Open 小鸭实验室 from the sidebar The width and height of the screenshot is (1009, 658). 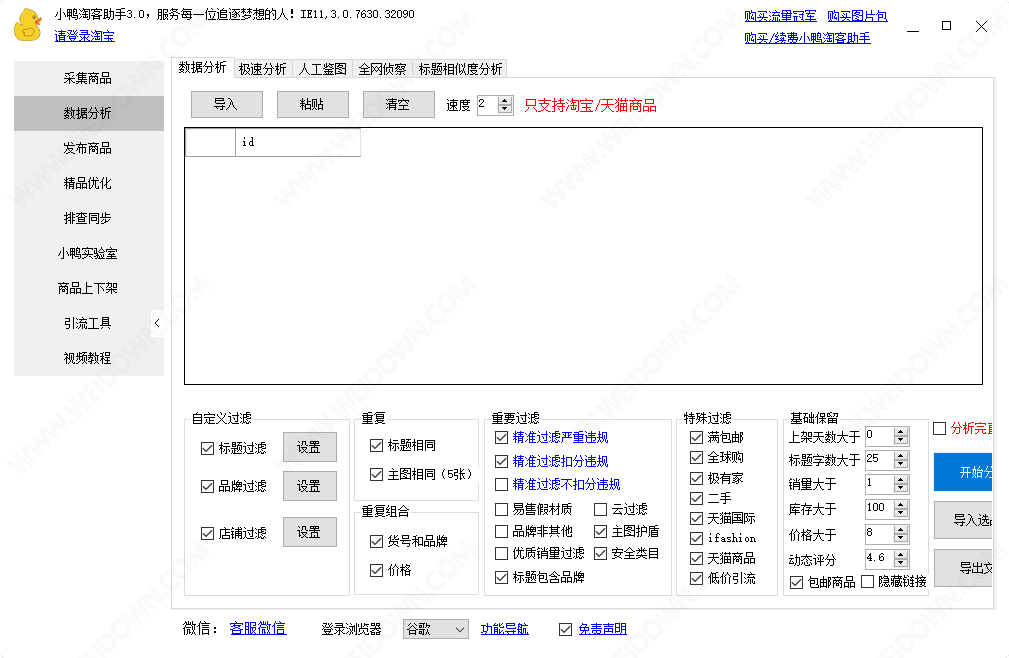pyautogui.click(x=88, y=253)
